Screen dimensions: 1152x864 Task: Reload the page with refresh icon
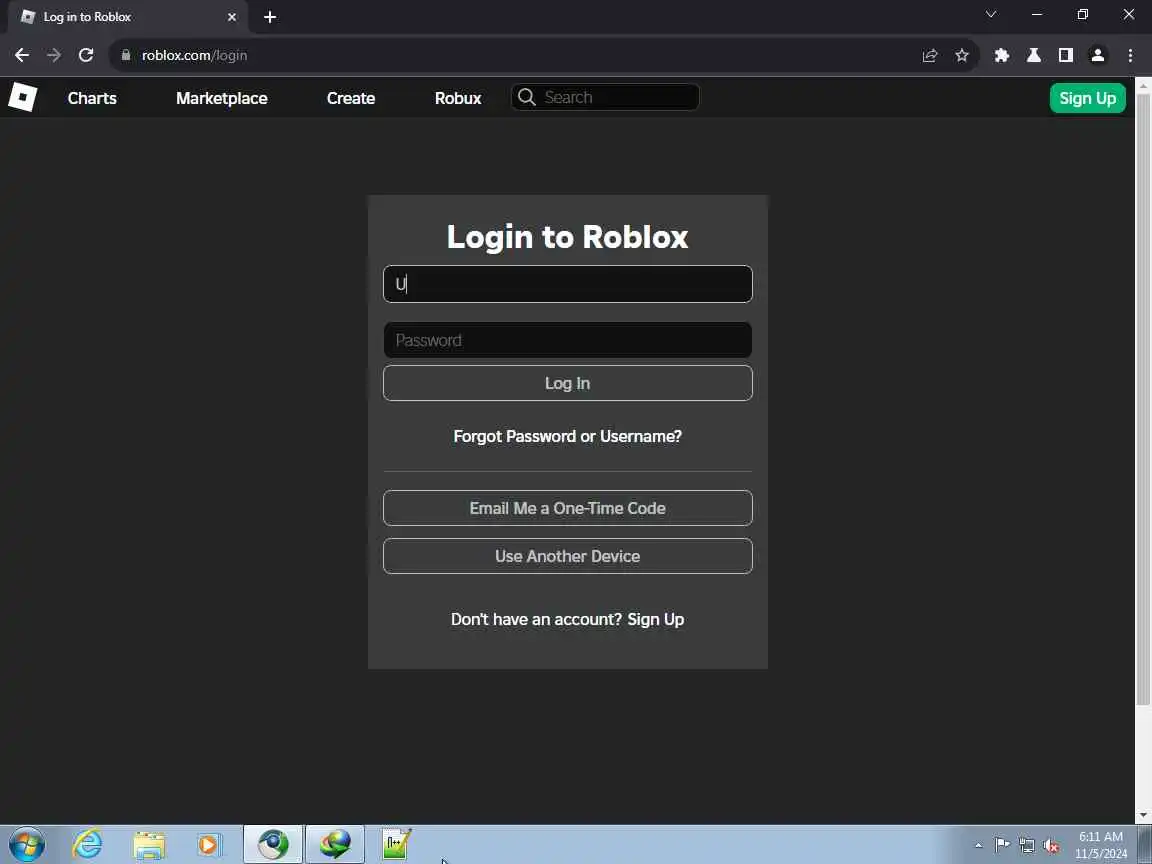click(x=86, y=55)
